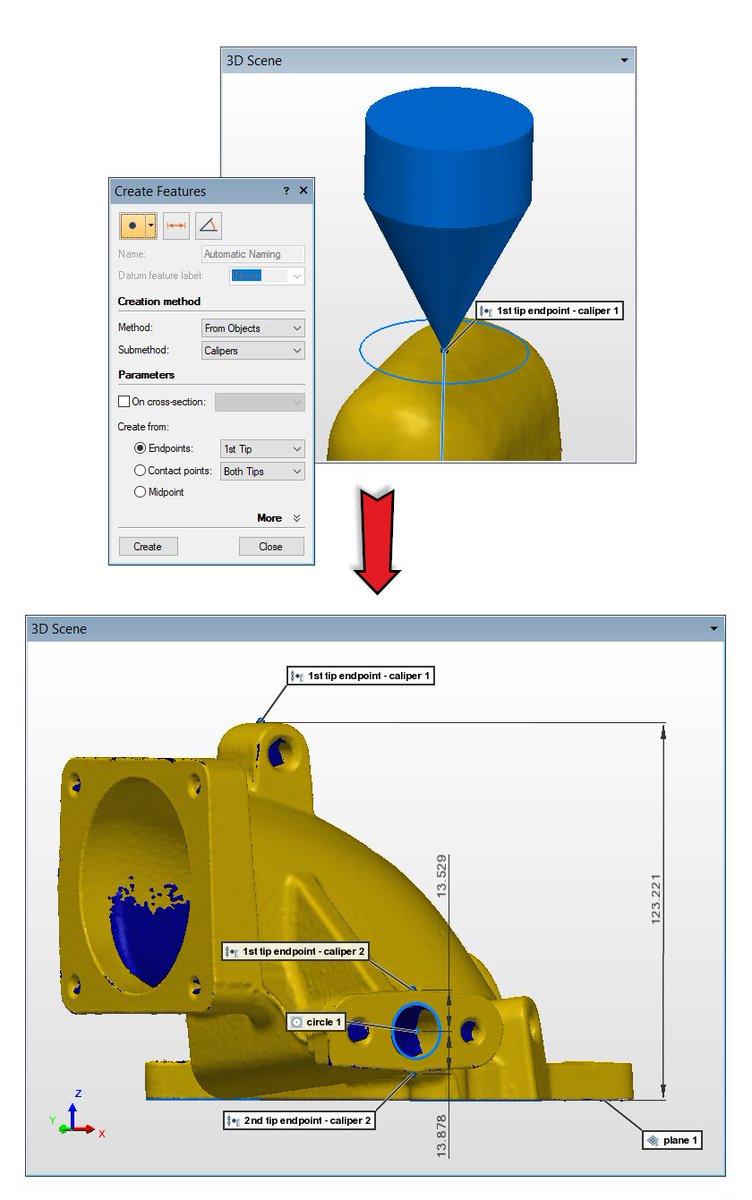Open the Submethod dropdown showing Calipers
The height and width of the screenshot is (1200, 752).
253,350
